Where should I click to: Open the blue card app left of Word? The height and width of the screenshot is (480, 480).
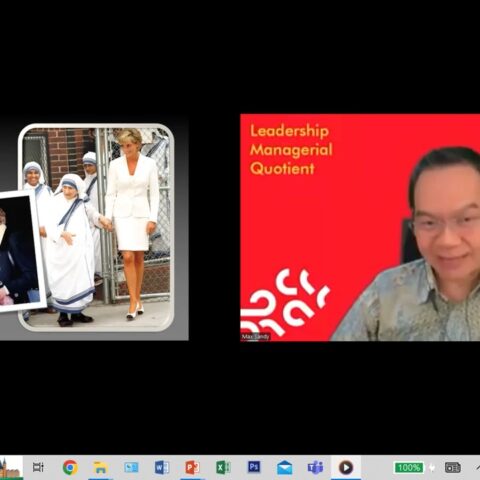tap(131, 467)
